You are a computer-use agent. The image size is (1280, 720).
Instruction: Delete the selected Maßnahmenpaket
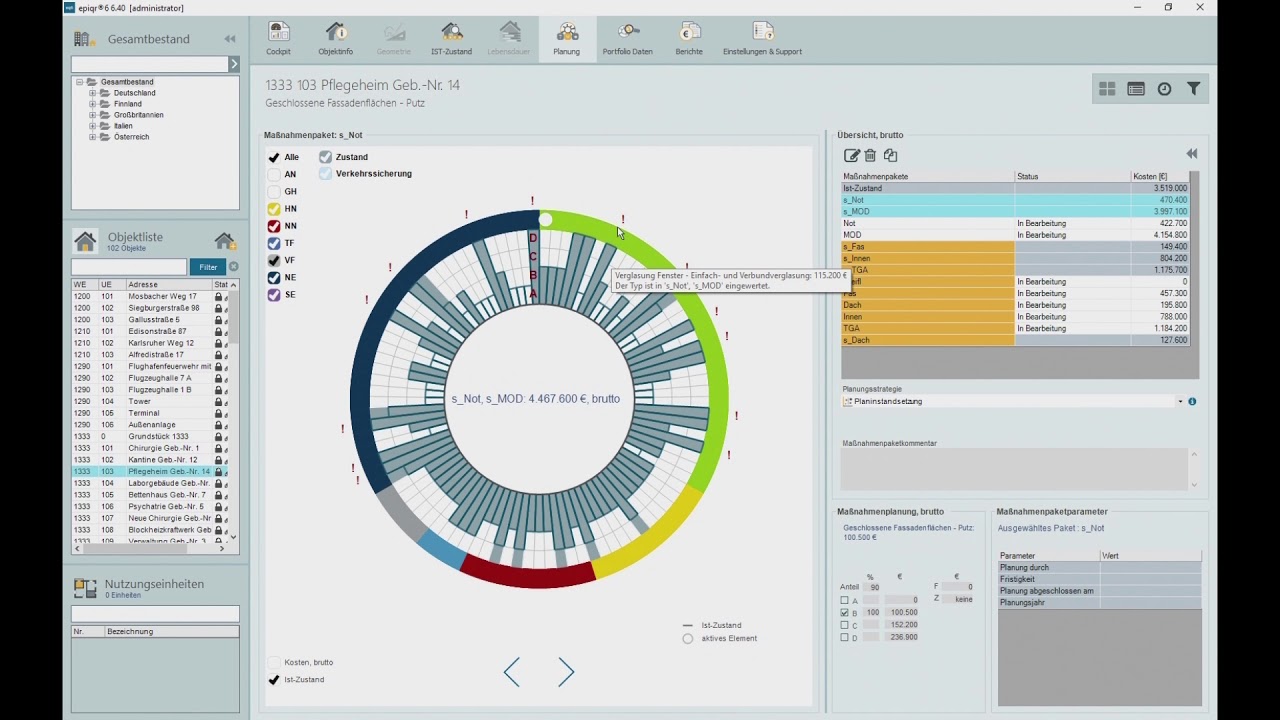tap(871, 155)
